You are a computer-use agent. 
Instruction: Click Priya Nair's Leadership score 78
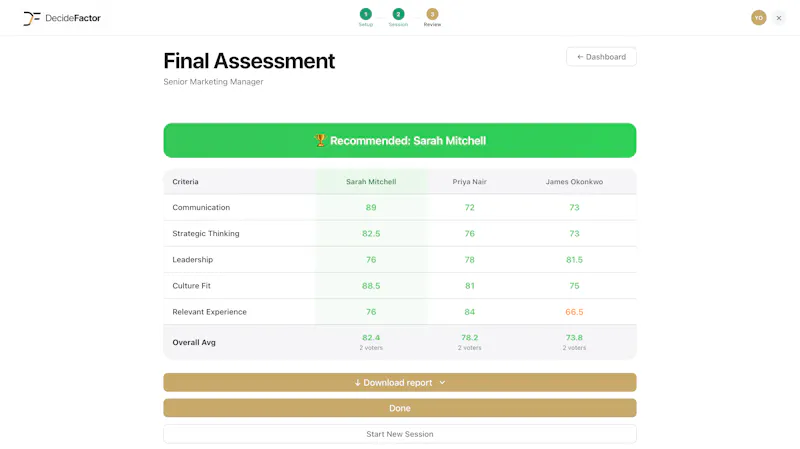[469, 260]
